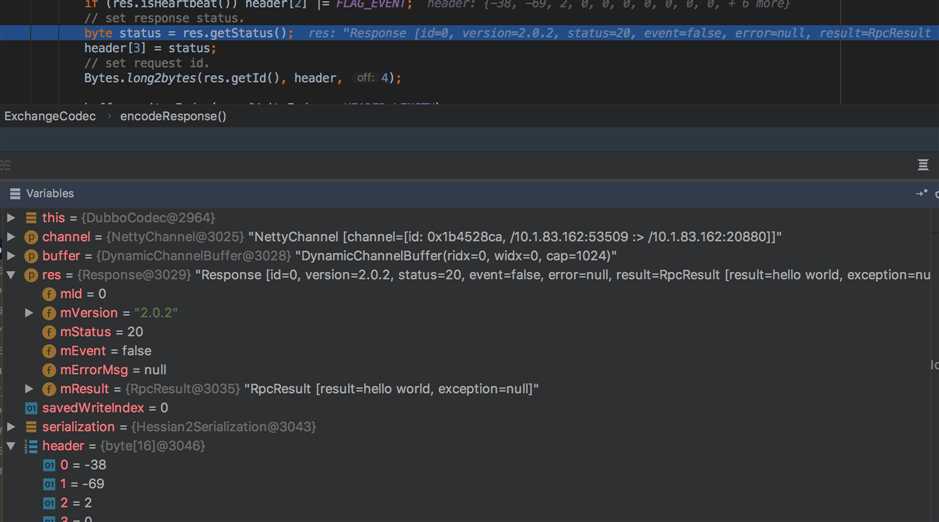Click the mVersion value "2.0.2"

coord(156,313)
